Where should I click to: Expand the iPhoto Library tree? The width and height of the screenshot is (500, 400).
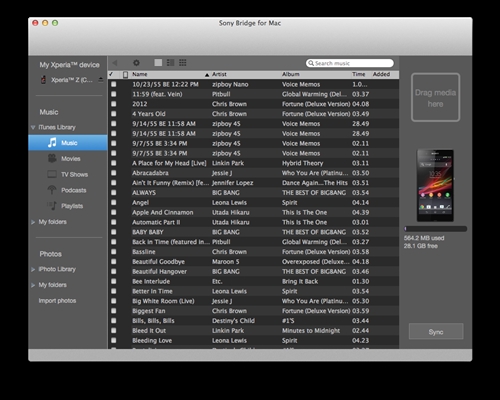point(33,269)
